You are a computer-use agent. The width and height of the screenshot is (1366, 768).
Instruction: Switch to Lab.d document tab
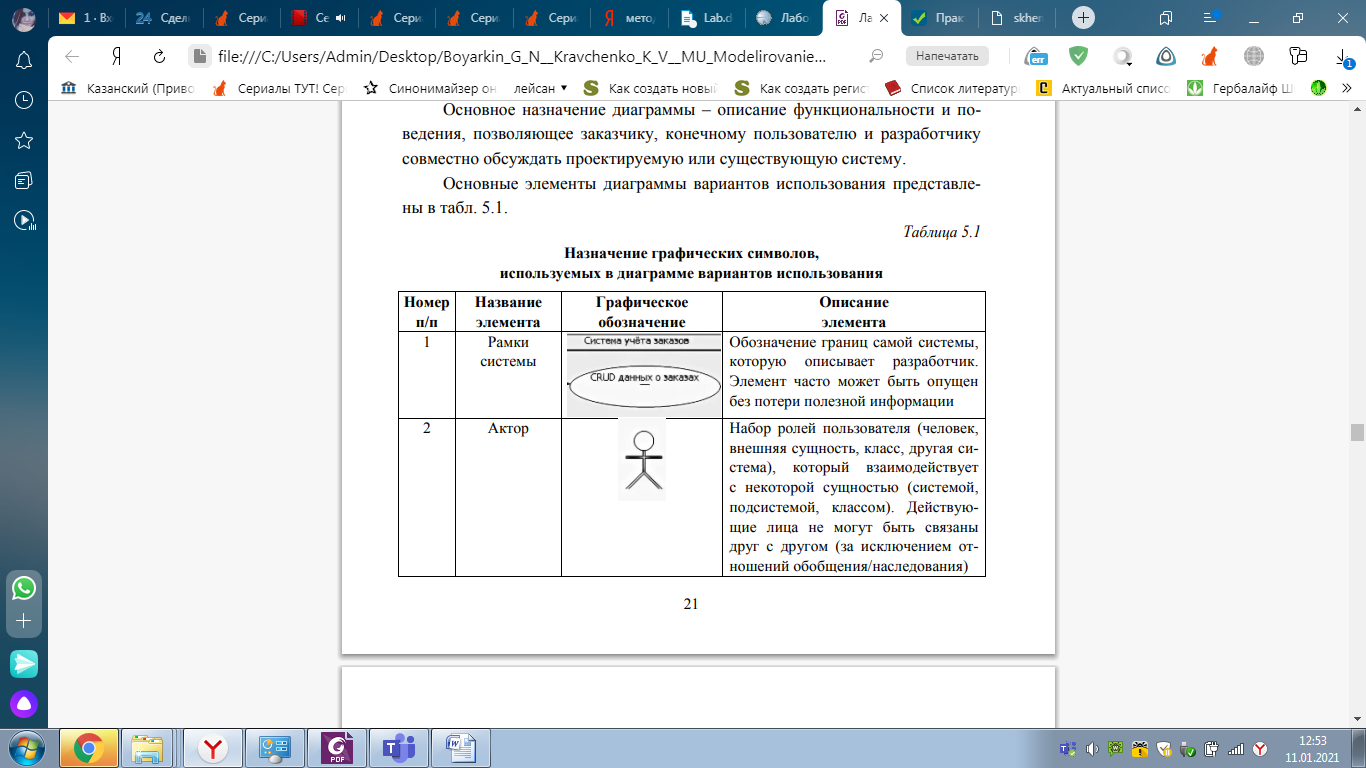(x=707, y=17)
